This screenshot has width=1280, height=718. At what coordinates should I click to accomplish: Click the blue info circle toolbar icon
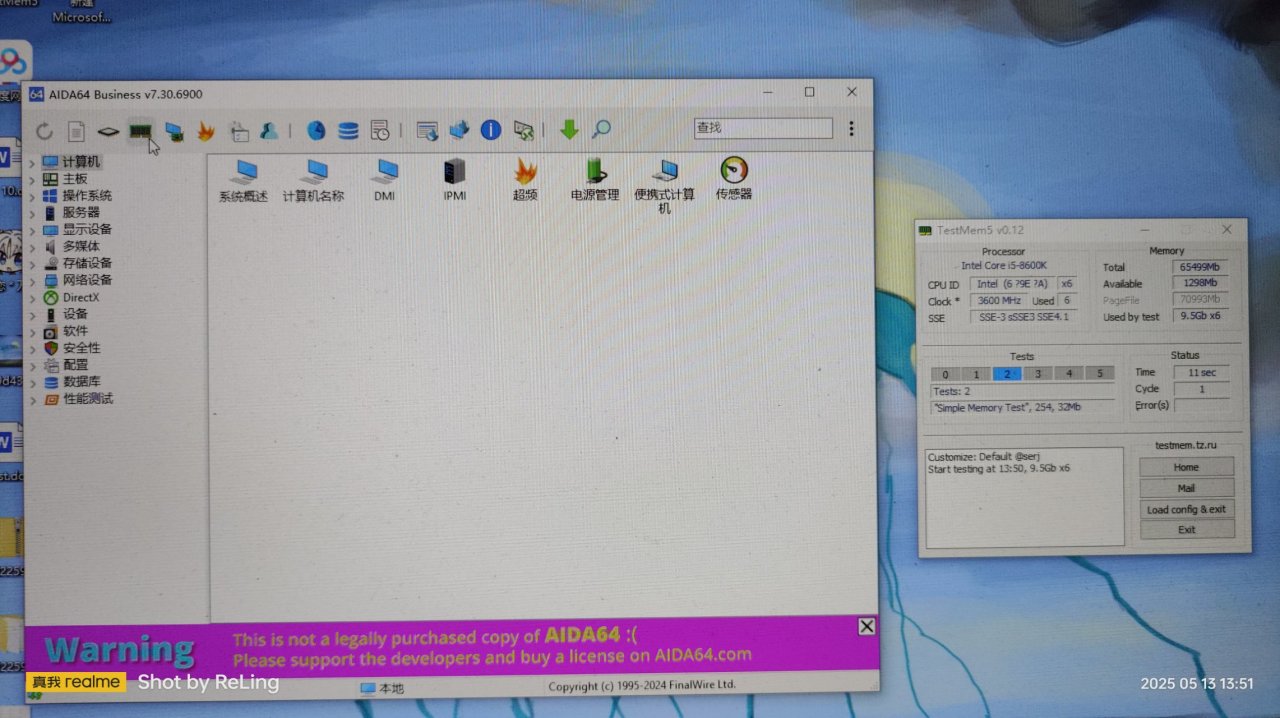[x=491, y=130]
